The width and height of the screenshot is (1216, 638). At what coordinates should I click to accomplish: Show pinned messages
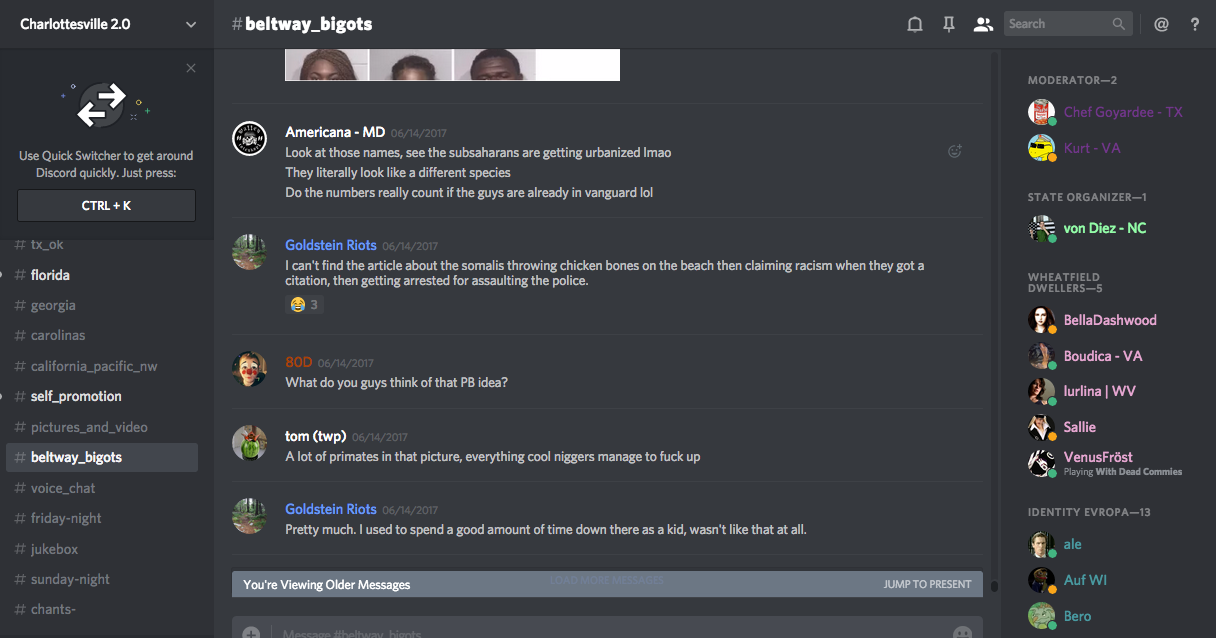point(949,25)
